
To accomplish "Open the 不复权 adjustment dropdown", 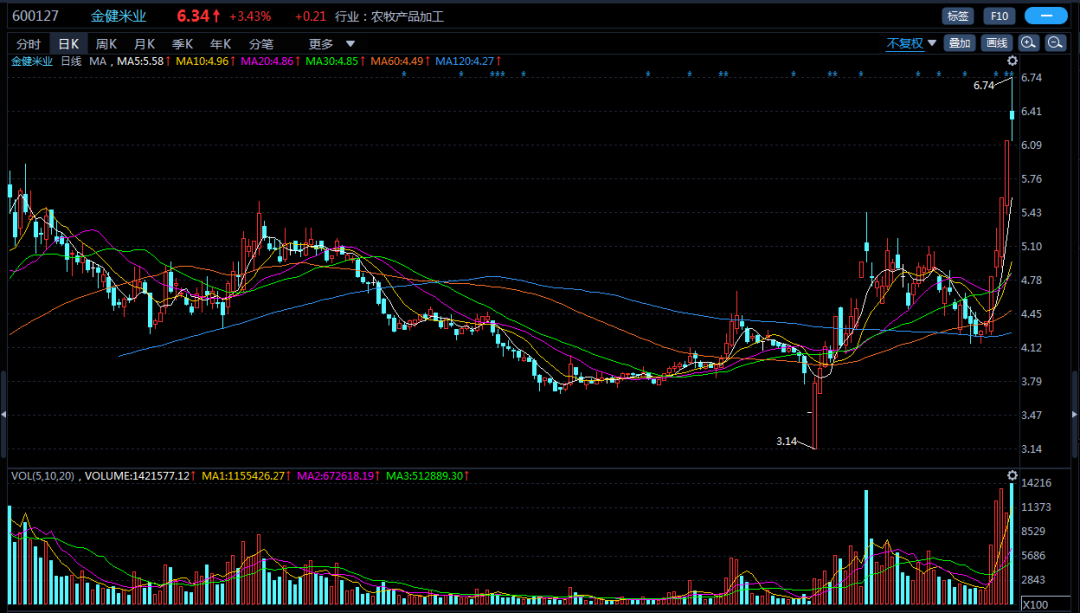I will (911, 43).
